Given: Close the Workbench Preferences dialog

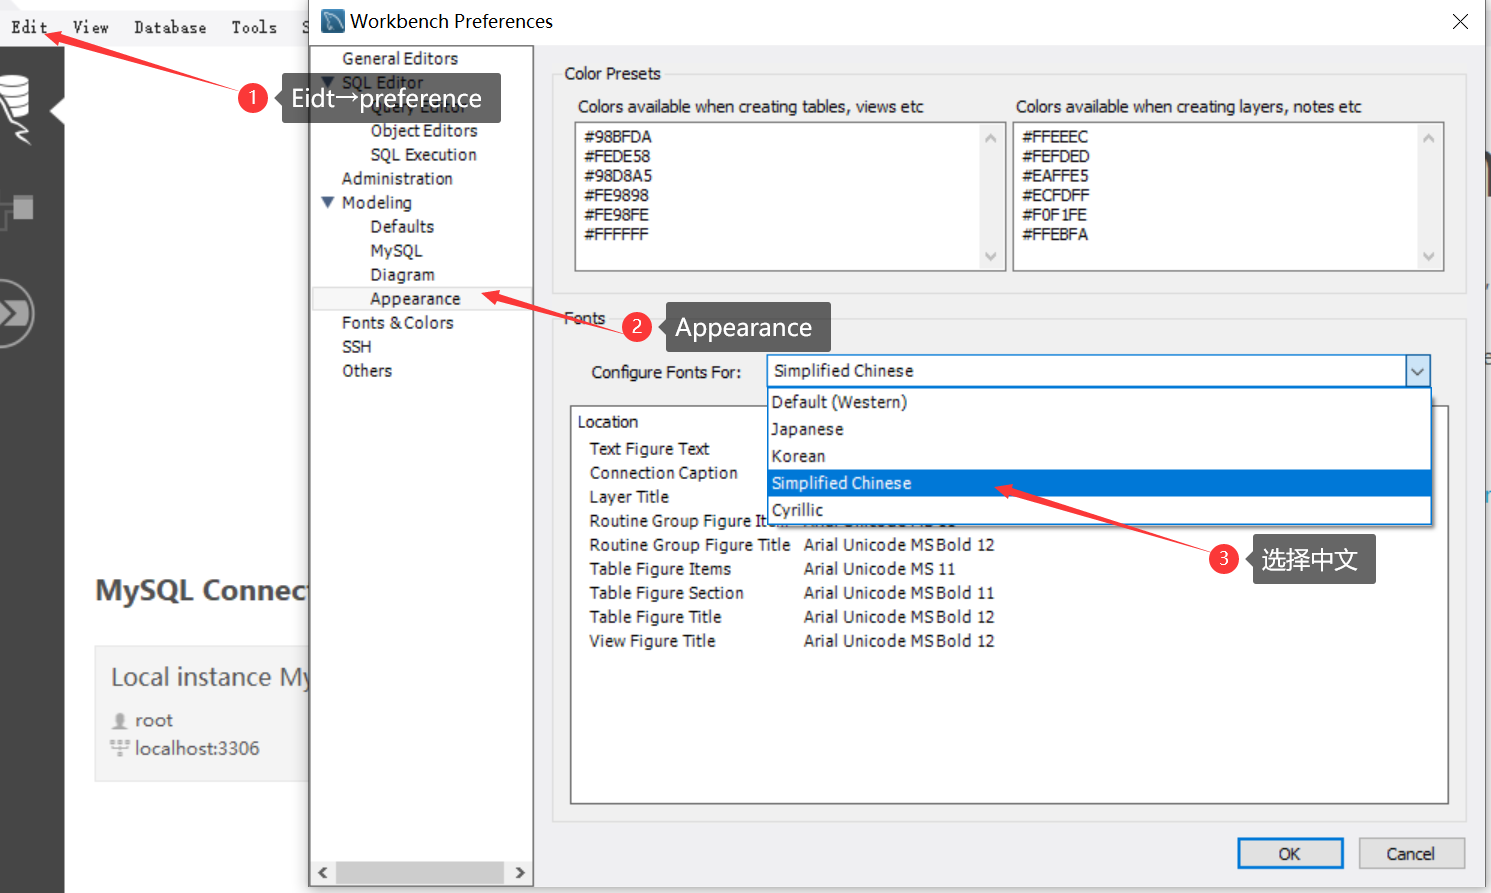Looking at the screenshot, I should pyautogui.click(x=1460, y=21).
